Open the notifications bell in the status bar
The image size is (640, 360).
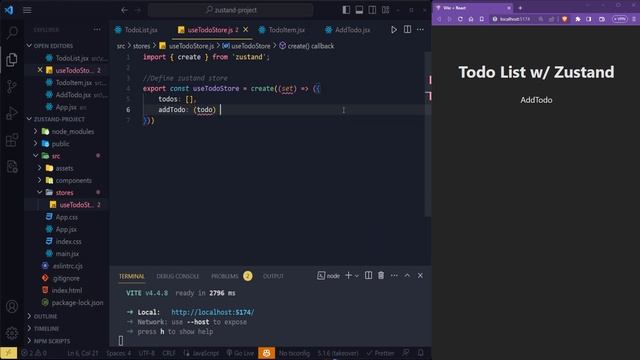click(420, 353)
